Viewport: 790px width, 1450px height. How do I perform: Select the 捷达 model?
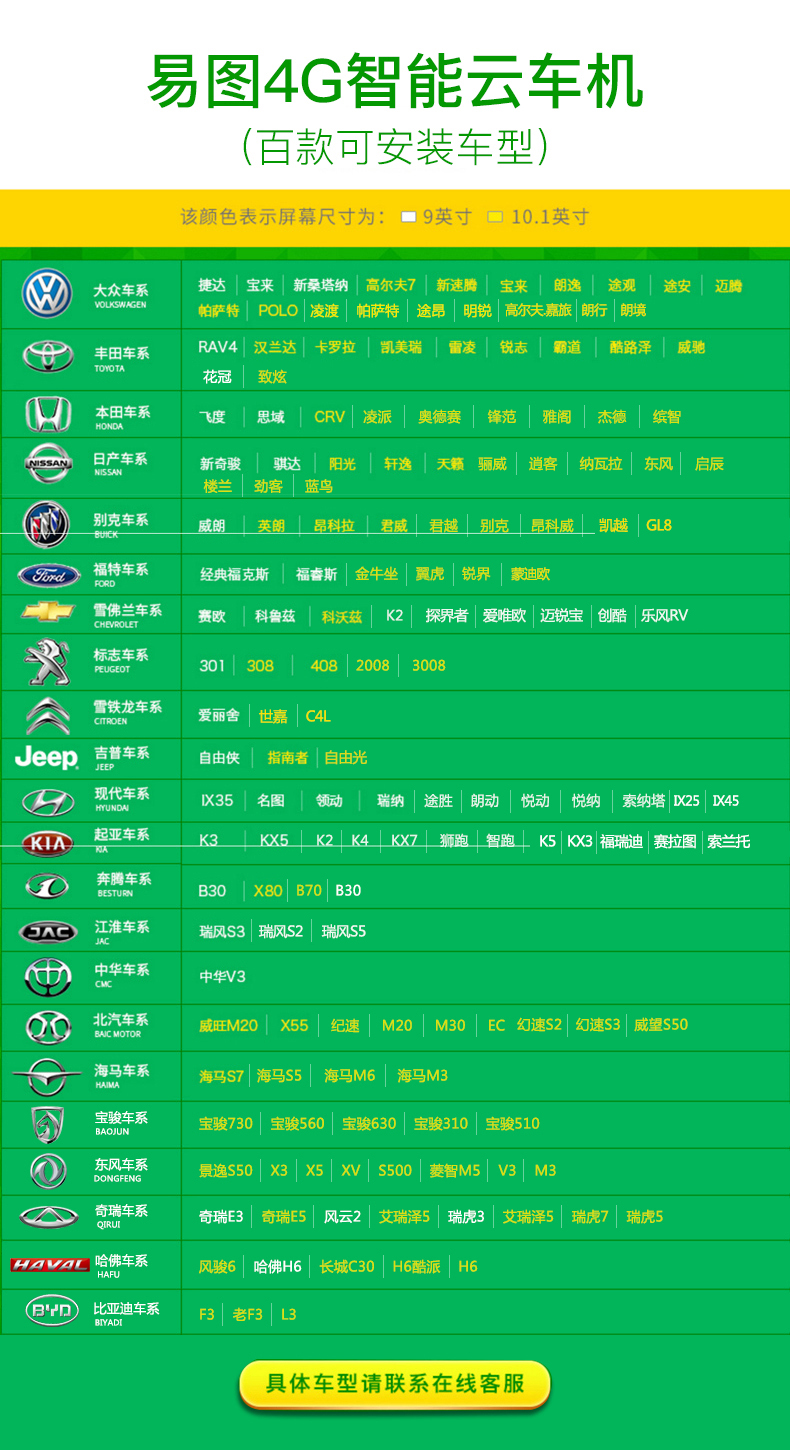[212, 286]
